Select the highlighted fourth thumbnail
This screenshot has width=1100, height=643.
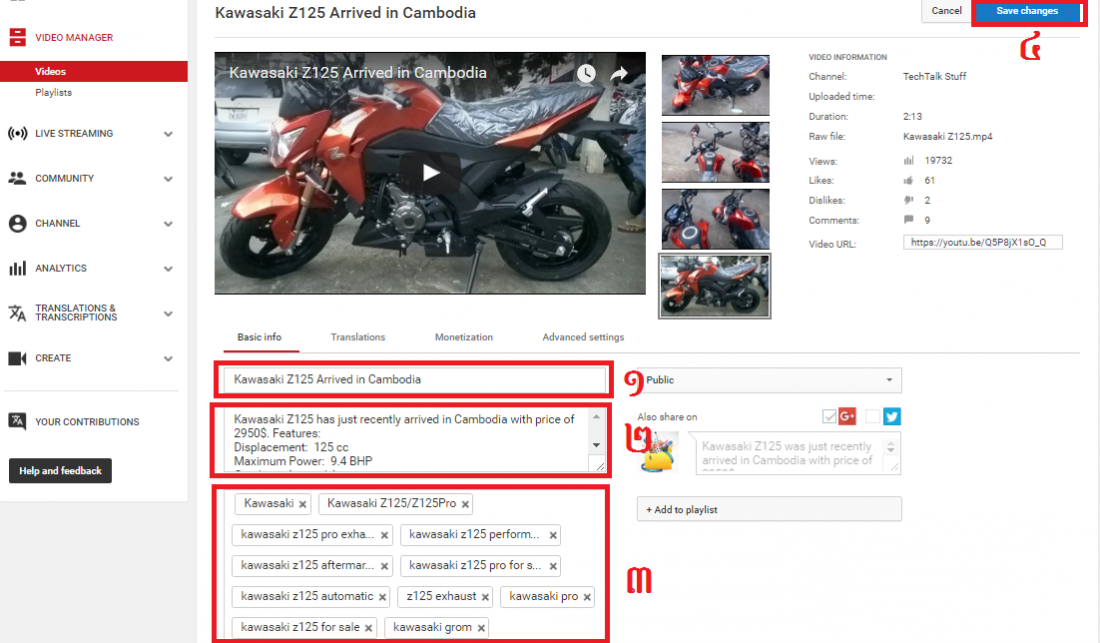[715, 286]
